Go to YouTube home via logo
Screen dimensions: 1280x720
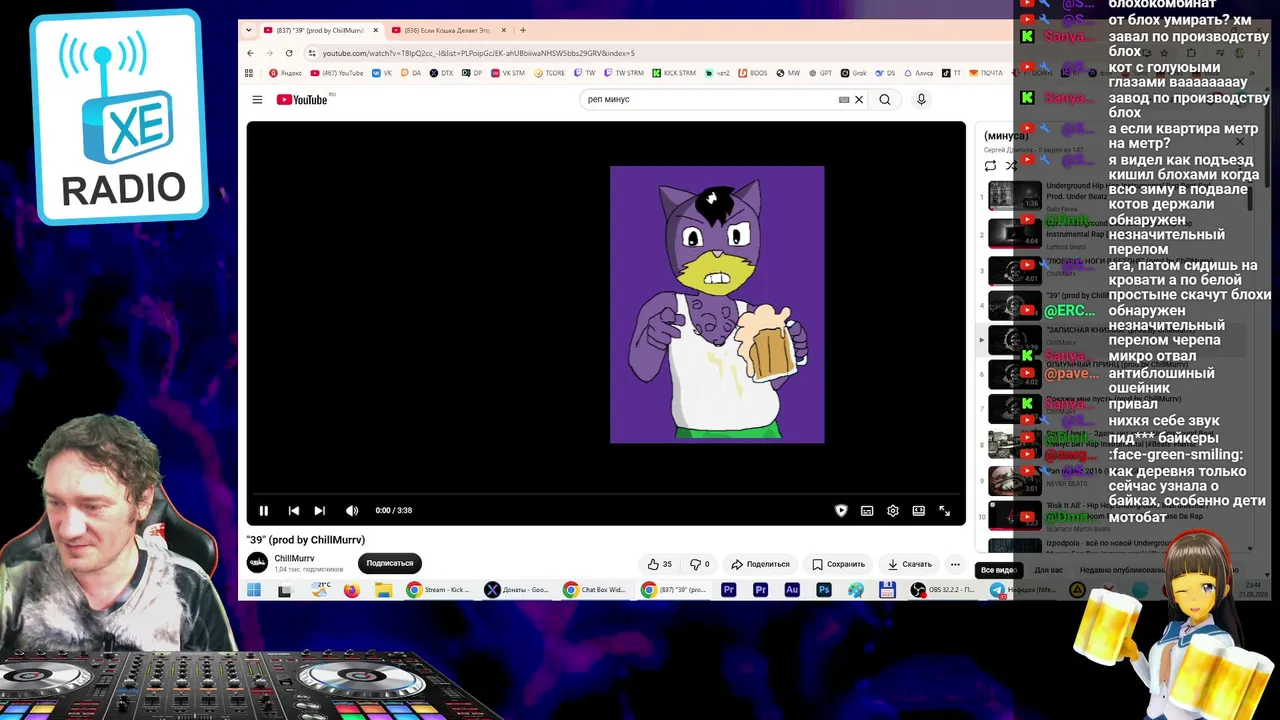(302, 99)
